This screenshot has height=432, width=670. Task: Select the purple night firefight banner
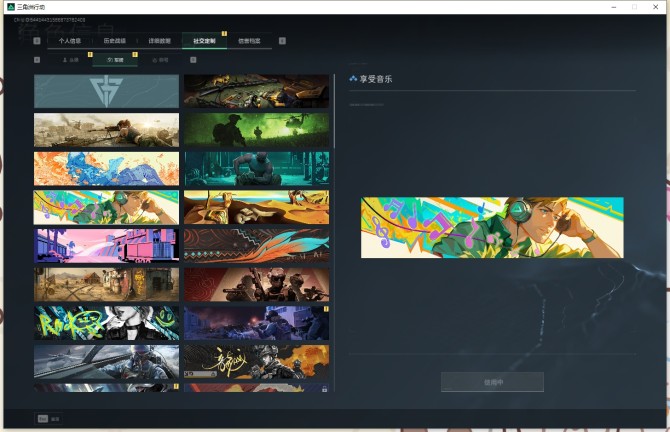pos(256,323)
